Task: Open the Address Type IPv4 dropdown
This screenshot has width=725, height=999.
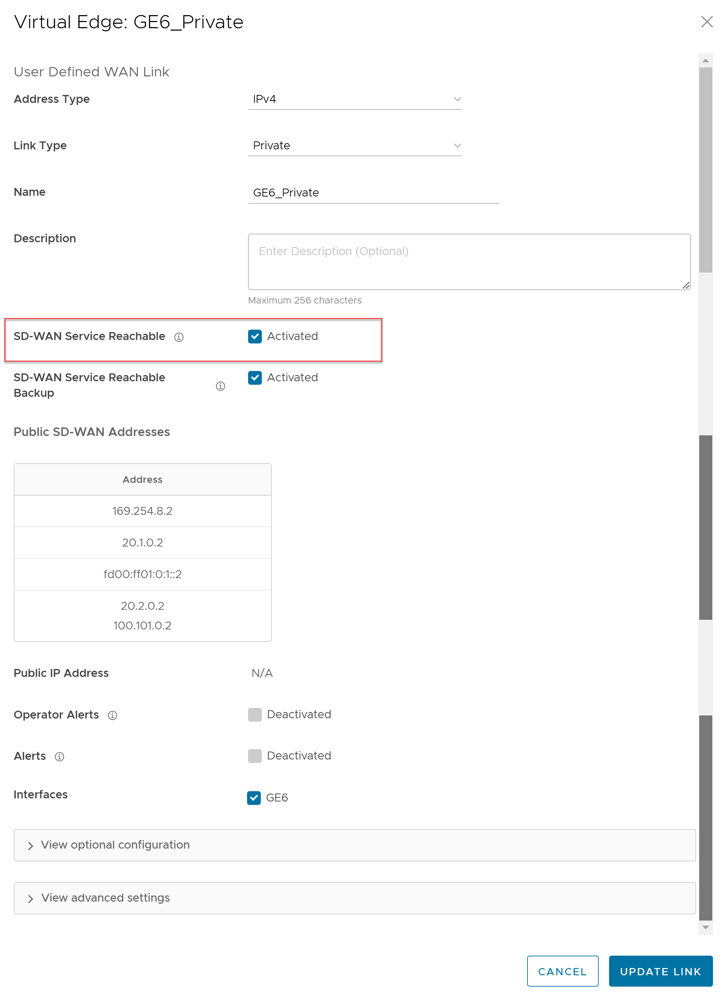Action: coord(355,100)
